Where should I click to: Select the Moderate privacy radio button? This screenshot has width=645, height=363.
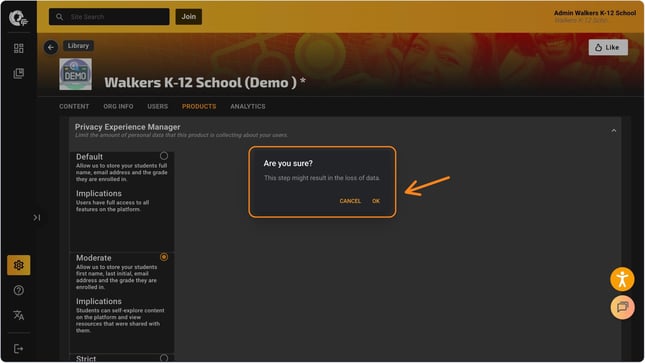point(164,257)
